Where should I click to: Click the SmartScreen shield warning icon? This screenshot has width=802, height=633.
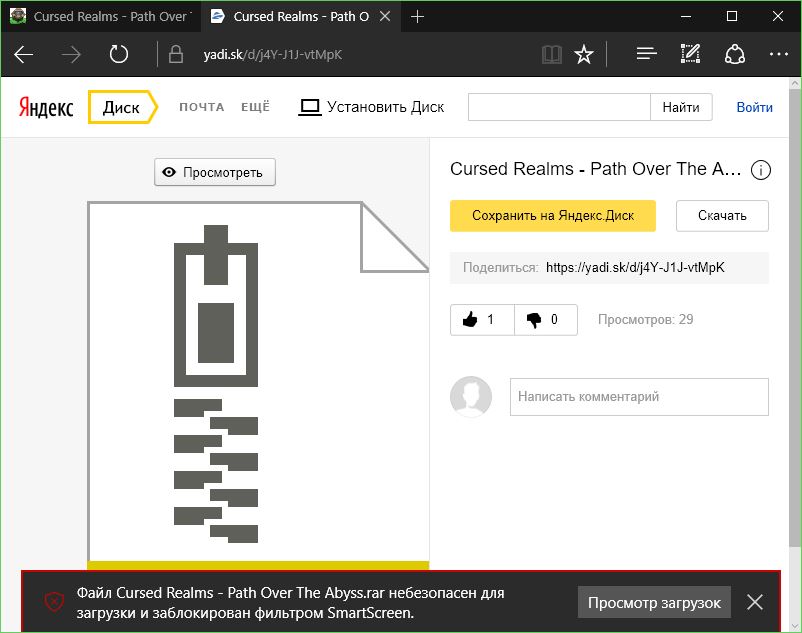click(x=54, y=602)
